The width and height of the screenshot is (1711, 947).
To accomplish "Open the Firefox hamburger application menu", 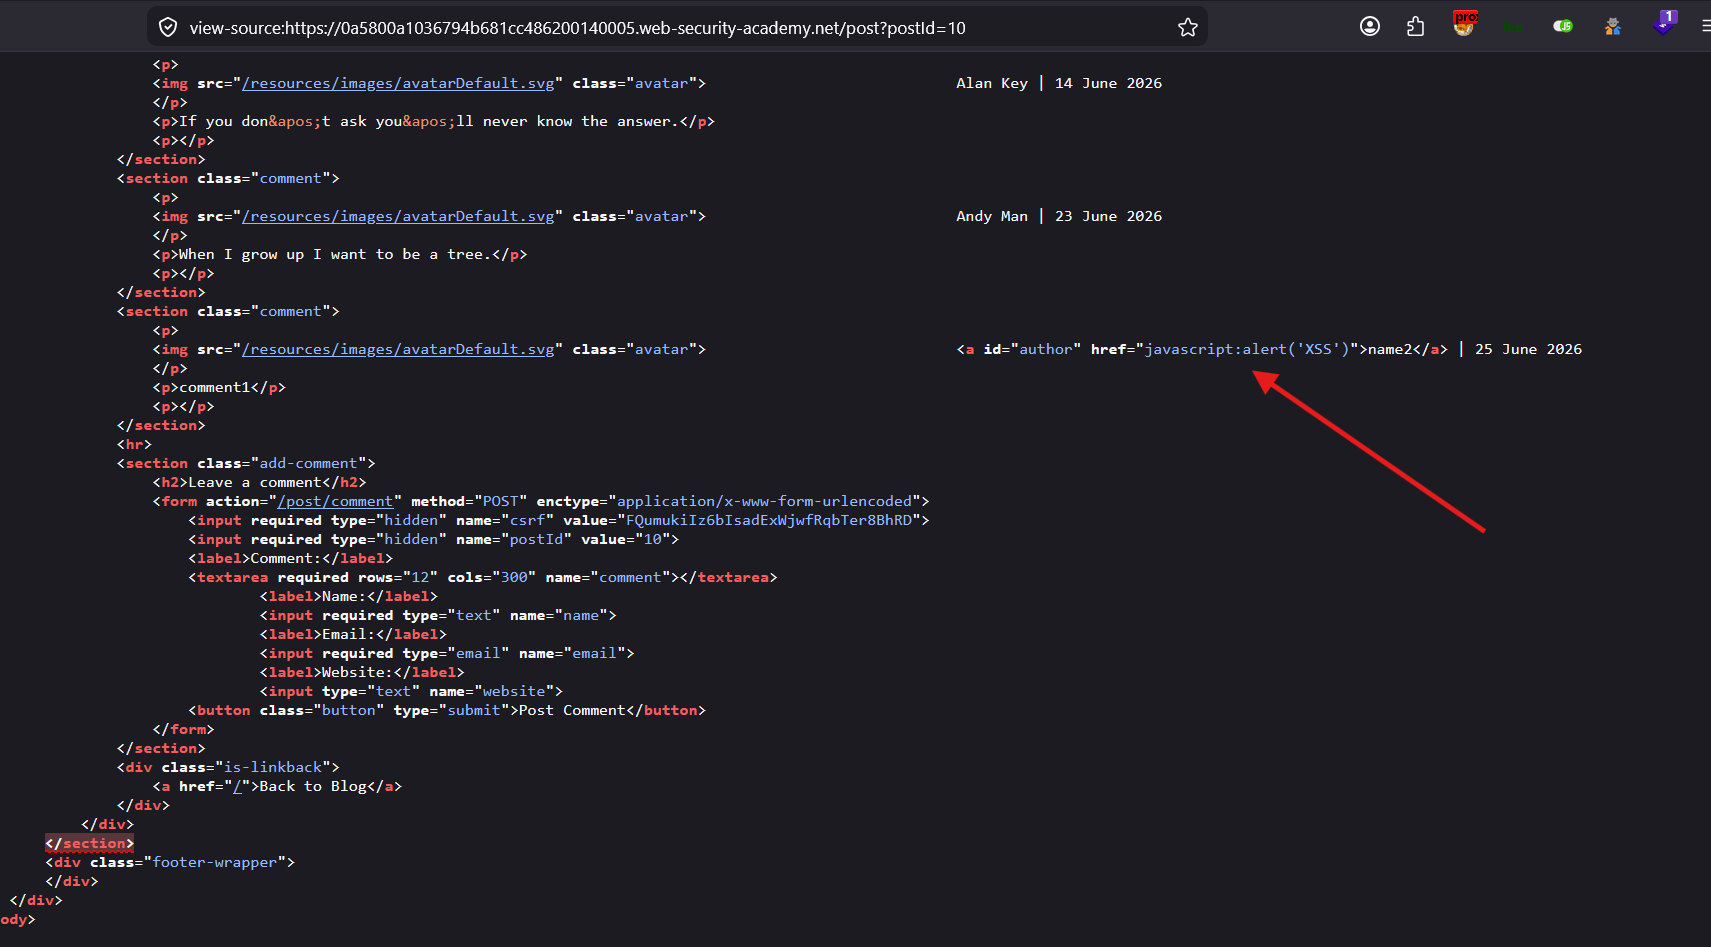I will [1705, 27].
